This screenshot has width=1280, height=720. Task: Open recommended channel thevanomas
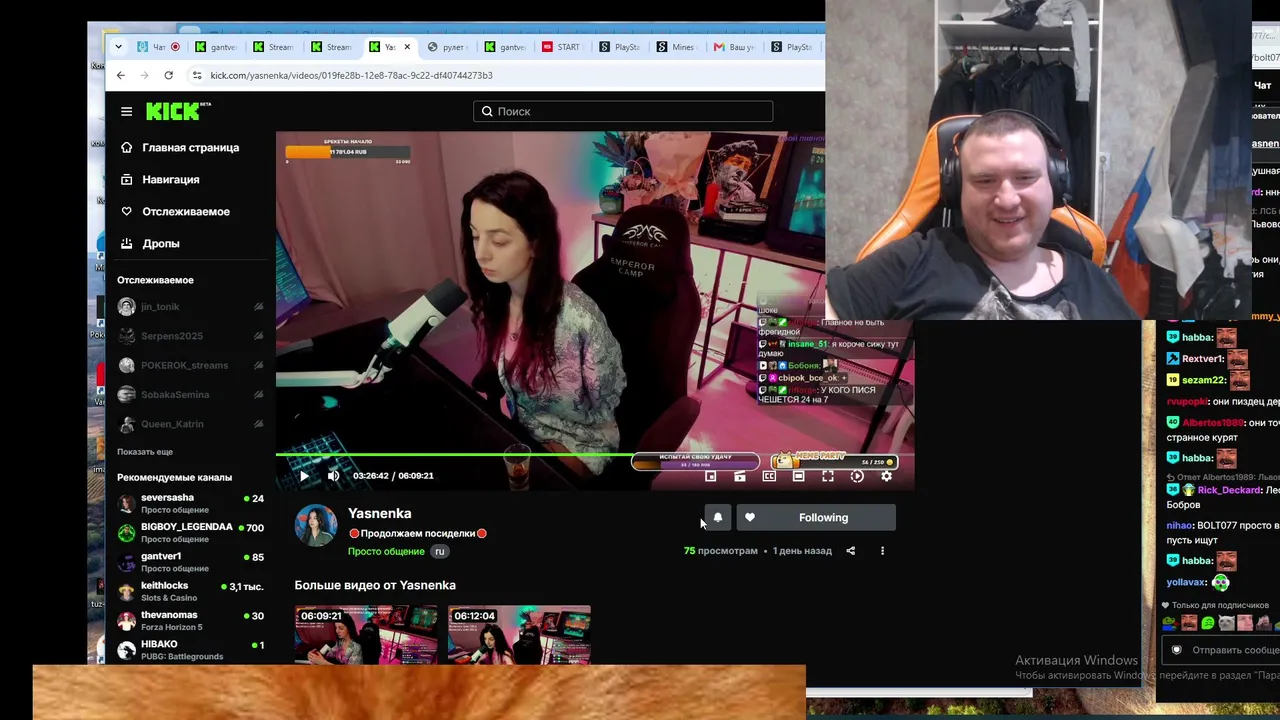pos(190,620)
